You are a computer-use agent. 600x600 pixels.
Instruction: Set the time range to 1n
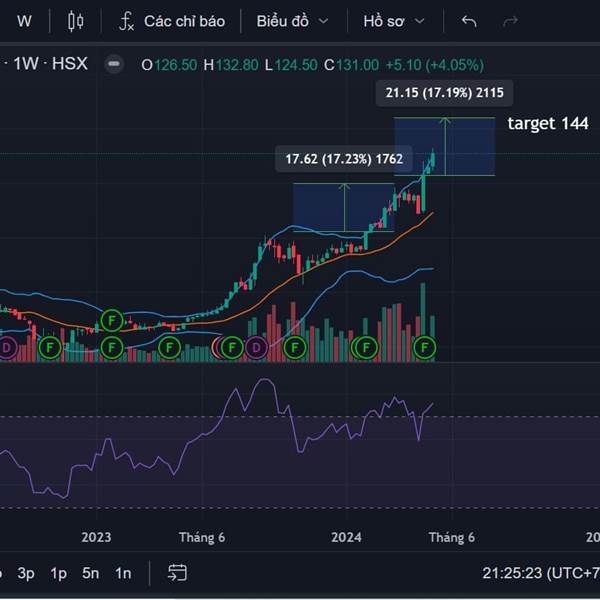click(123, 573)
